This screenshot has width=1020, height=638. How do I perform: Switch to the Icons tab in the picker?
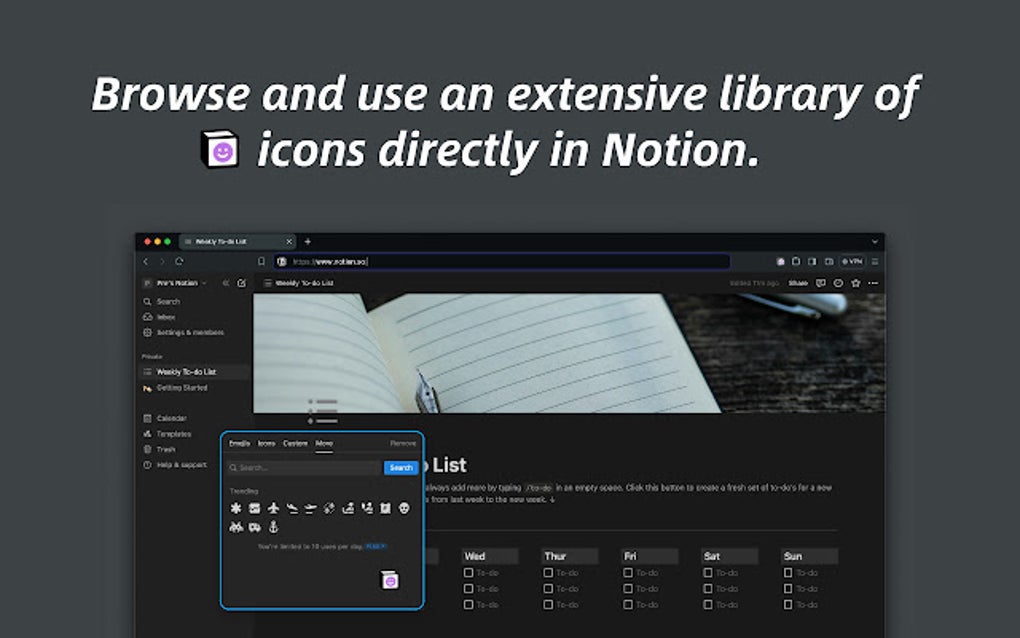pyautogui.click(x=266, y=442)
